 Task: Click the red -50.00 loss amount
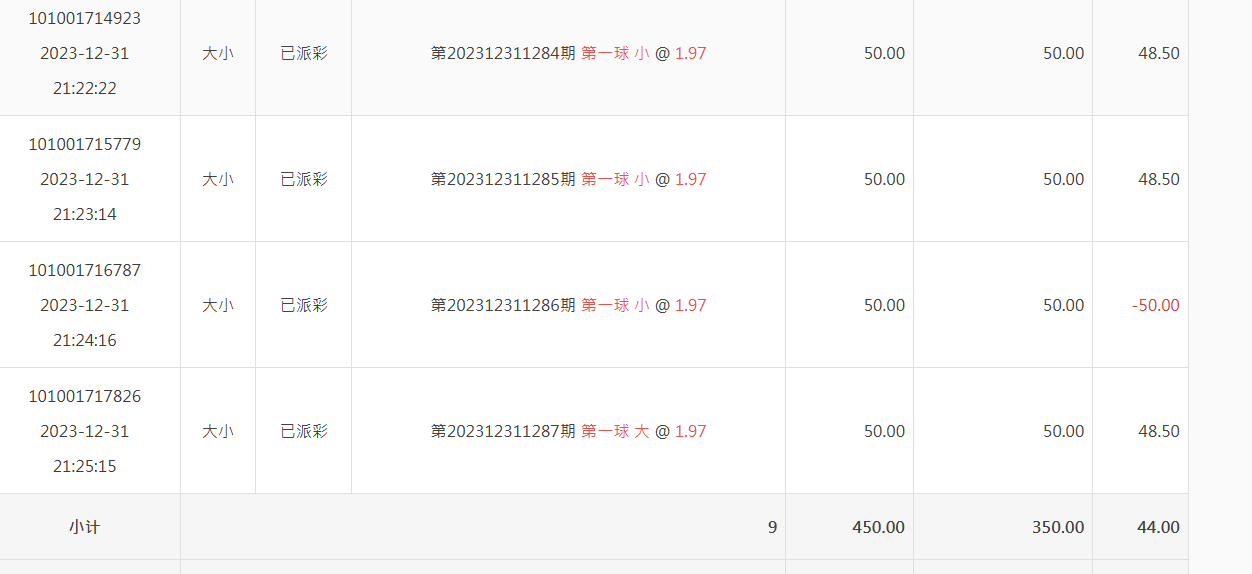(1155, 305)
